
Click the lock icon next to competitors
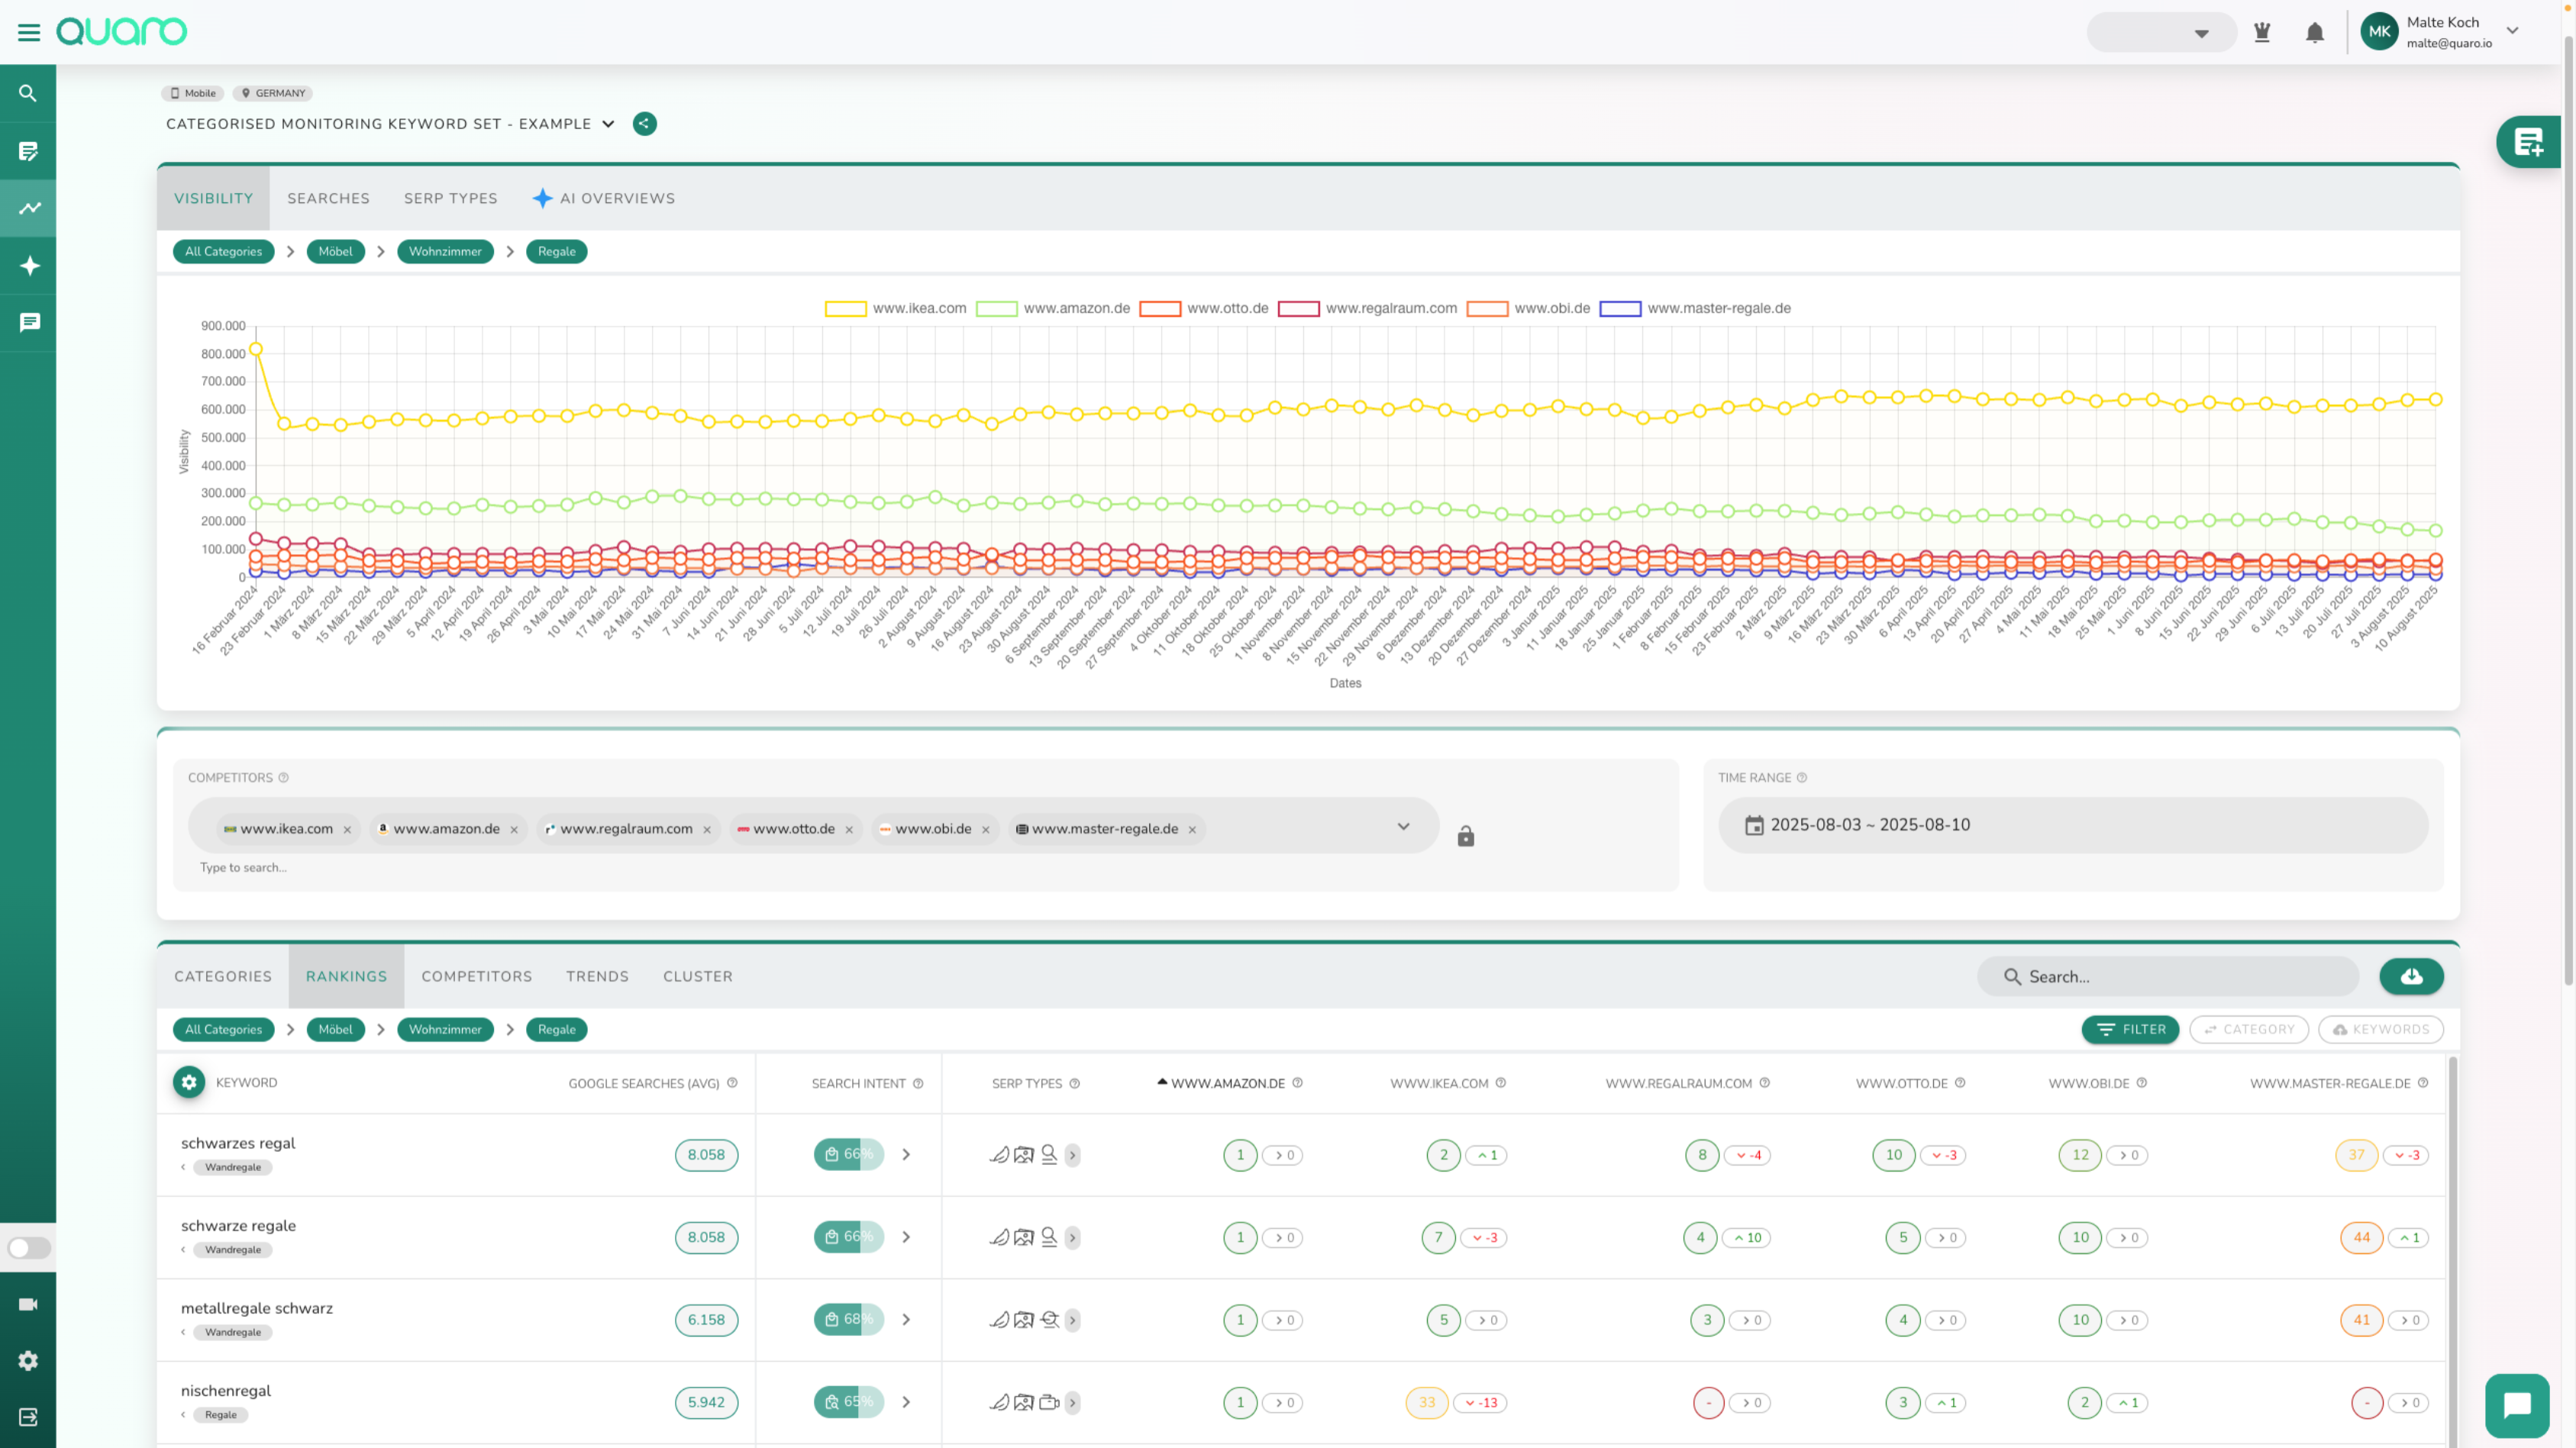click(x=1466, y=836)
